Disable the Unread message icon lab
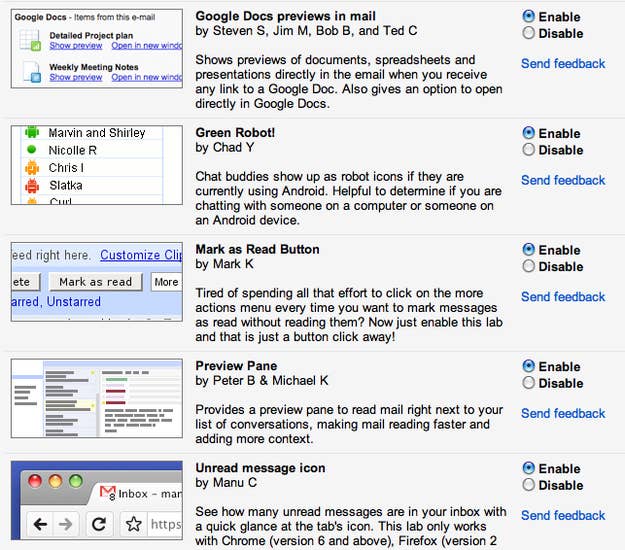The image size is (625, 550). [x=529, y=485]
